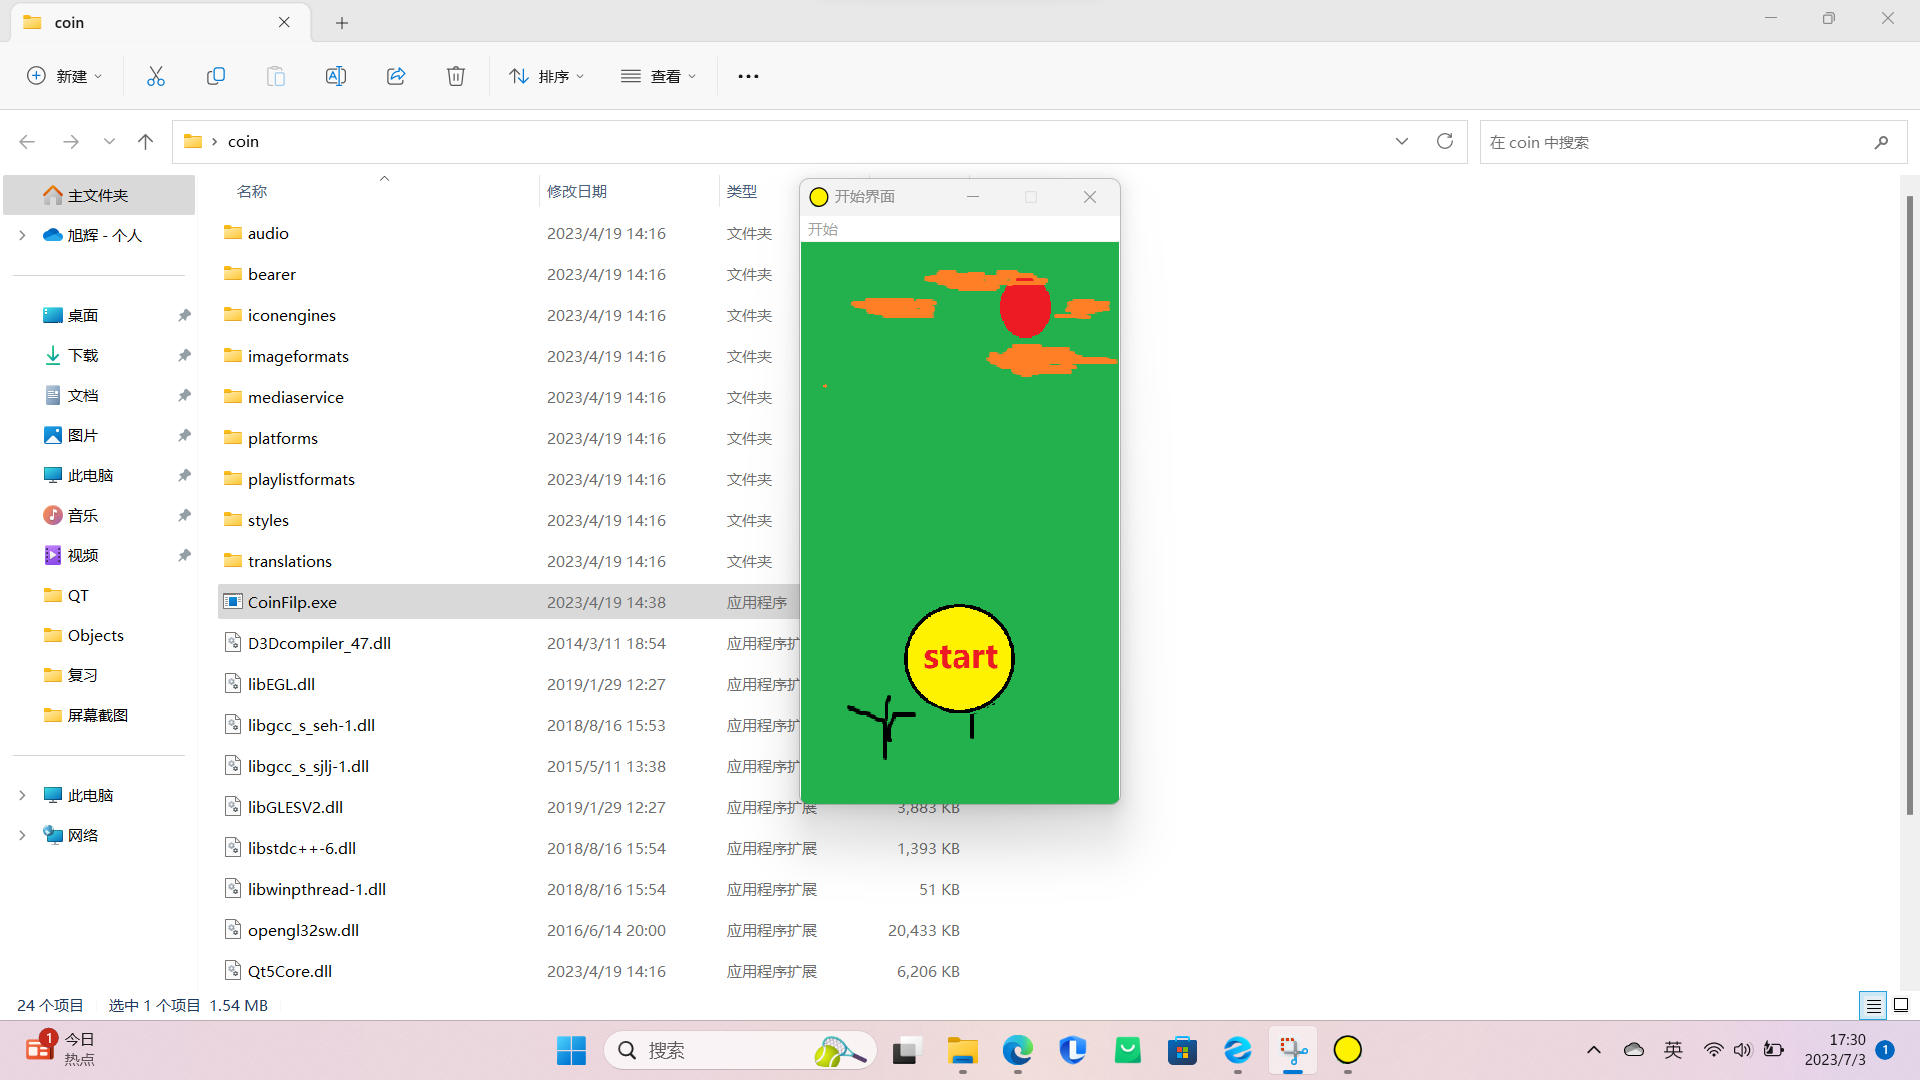Click the start button in CoinFilp game

click(960, 657)
